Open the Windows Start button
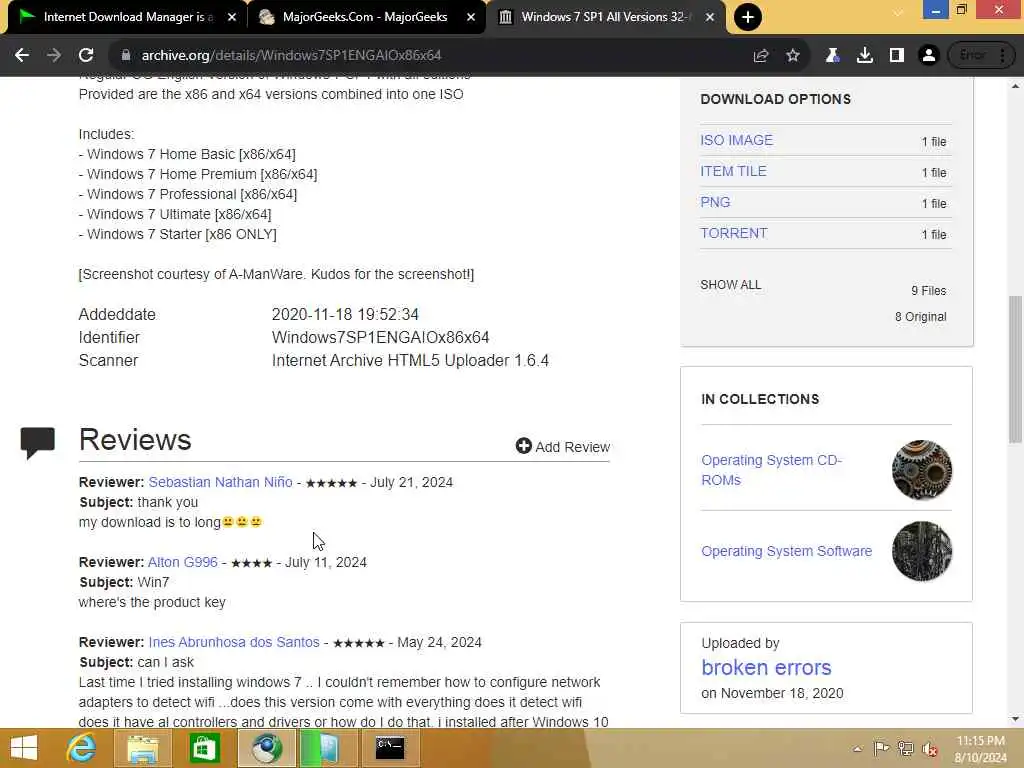 (x=24, y=748)
